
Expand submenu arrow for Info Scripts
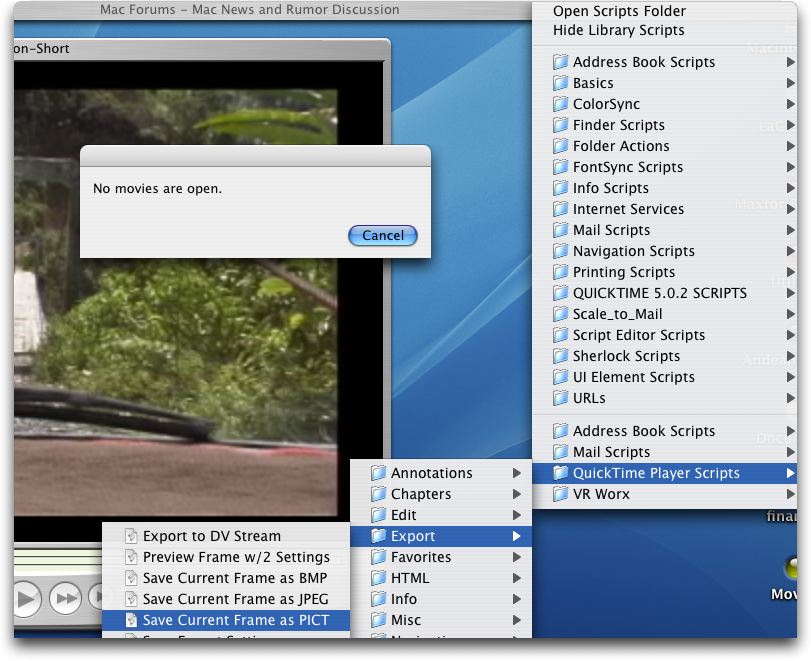click(790, 188)
